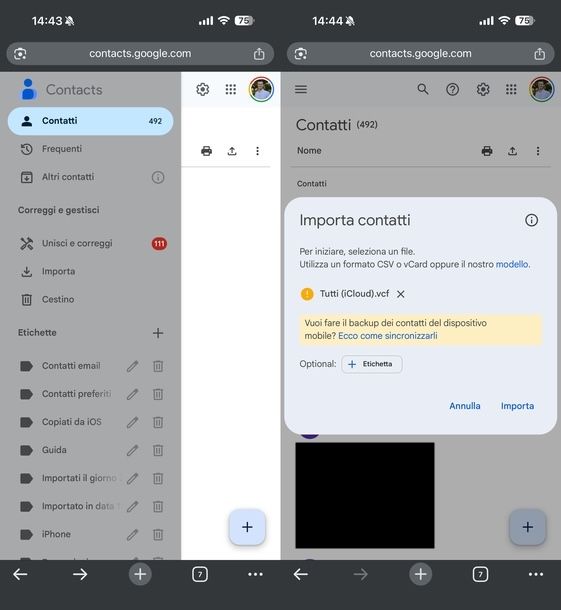This screenshot has width=561, height=610.
Task: Open the Contatti email label
Action: (x=71, y=366)
